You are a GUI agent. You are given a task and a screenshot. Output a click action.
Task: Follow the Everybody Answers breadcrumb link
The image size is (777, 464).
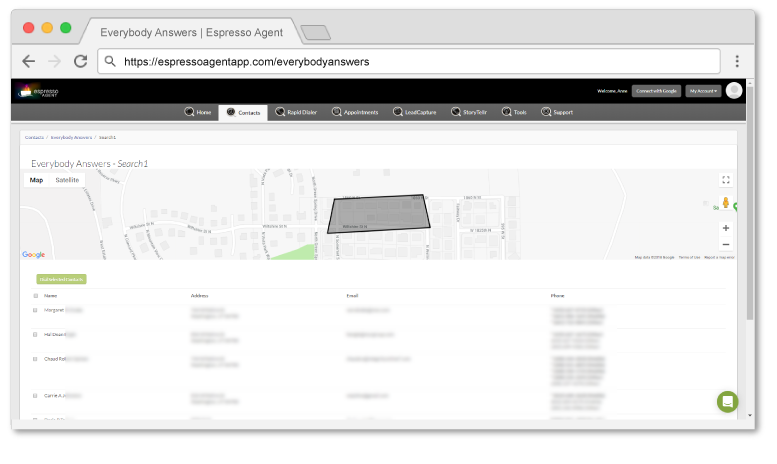pyautogui.click(x=71, y=137)
